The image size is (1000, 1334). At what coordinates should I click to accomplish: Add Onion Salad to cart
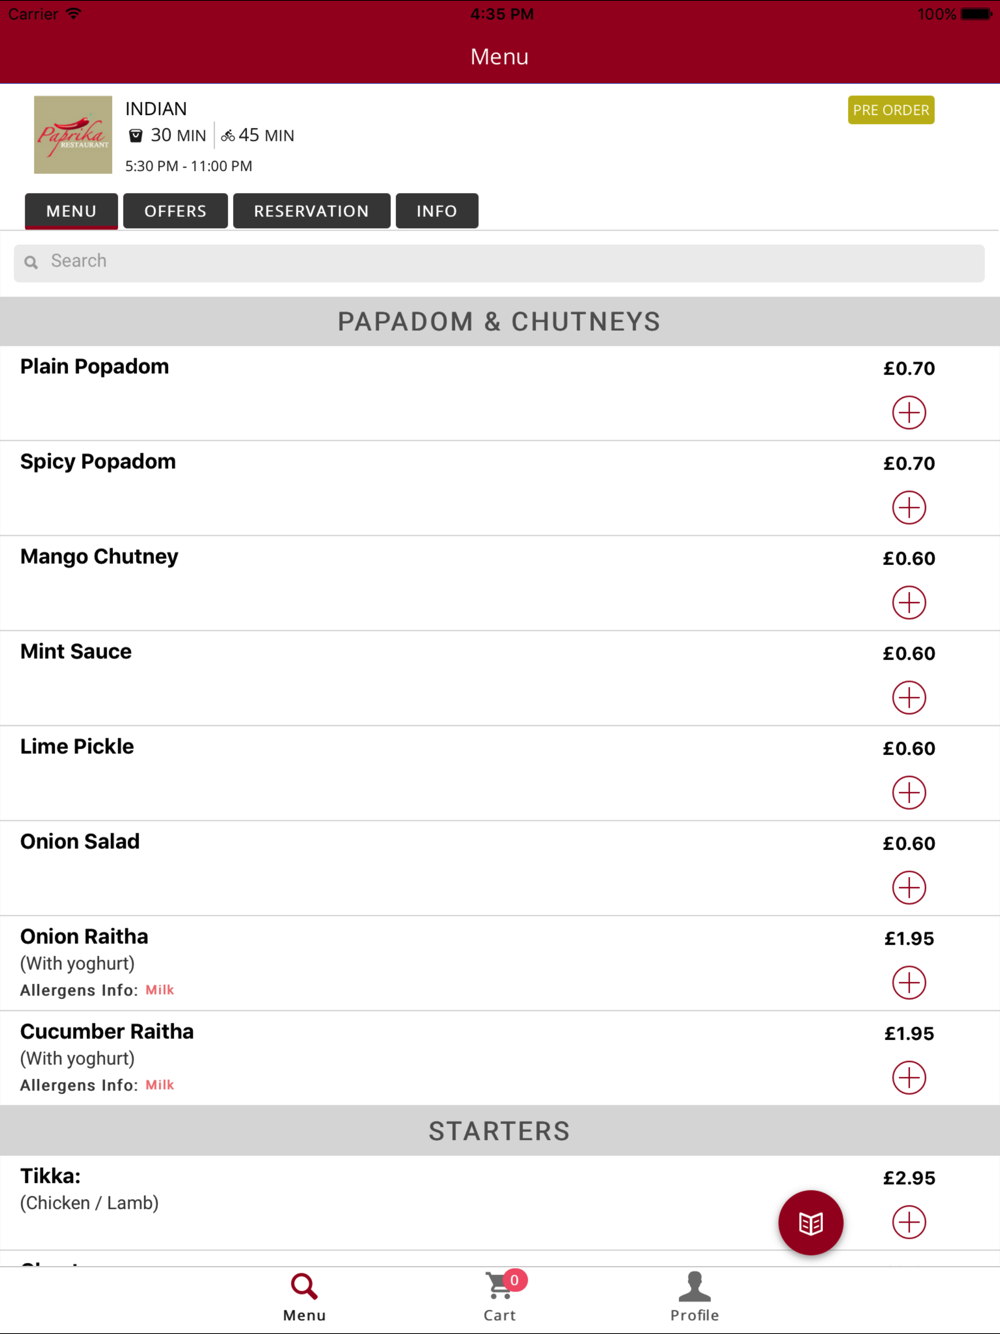(x=908, y=887)
